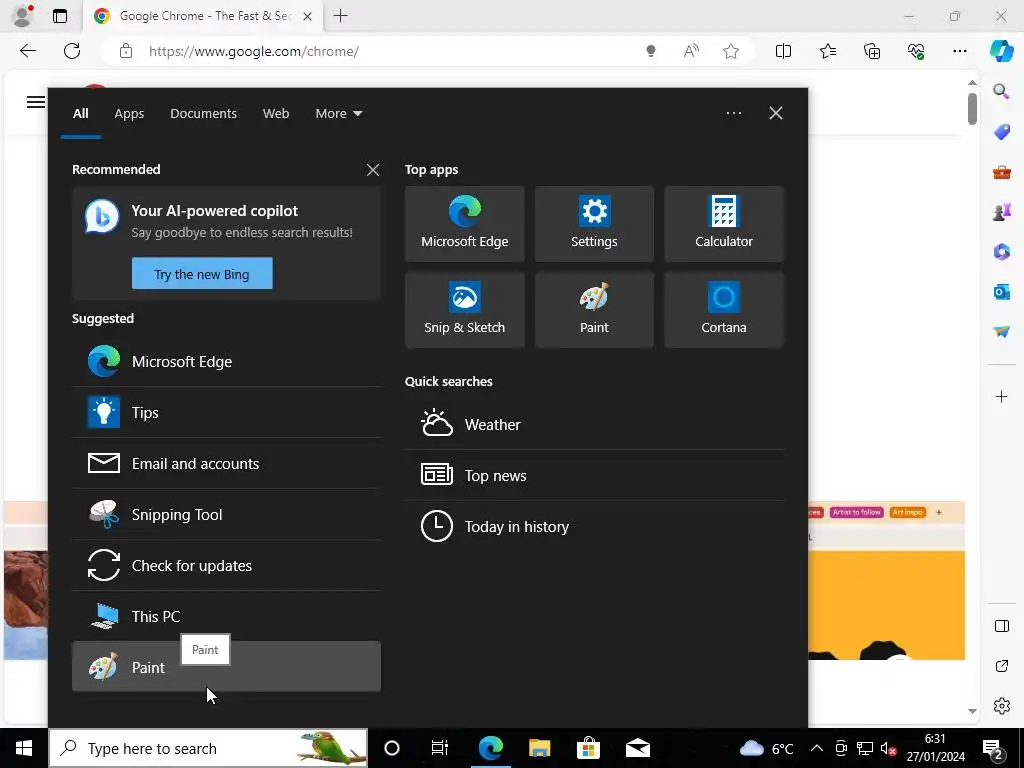This screenshot has width=1024, height=768.
Task: Toggle Read aloud icon in address bar
Action: point(691,51)
